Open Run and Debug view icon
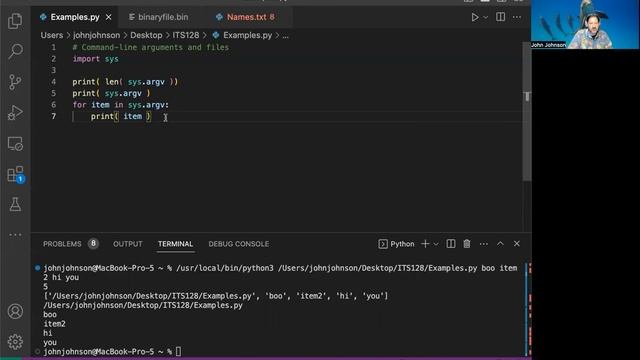This screenshot has height=360, width=640. (x=15, y=113)
